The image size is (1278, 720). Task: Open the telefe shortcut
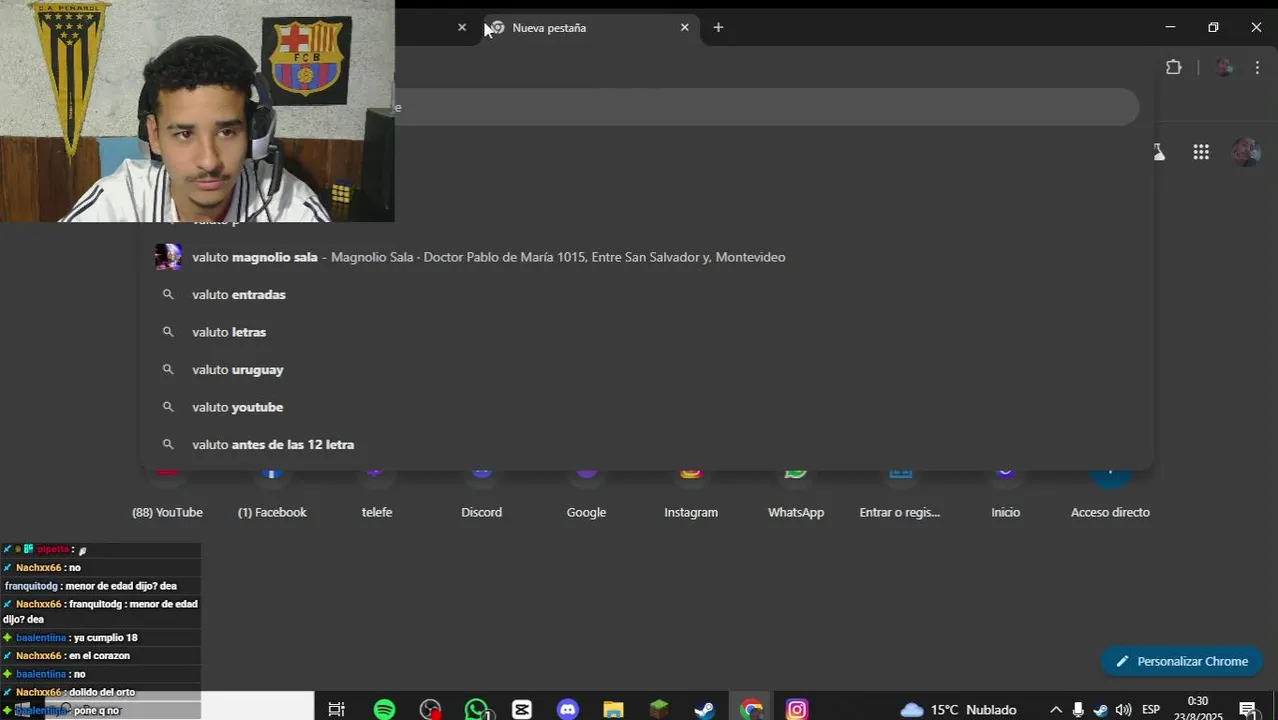(377, 495)
